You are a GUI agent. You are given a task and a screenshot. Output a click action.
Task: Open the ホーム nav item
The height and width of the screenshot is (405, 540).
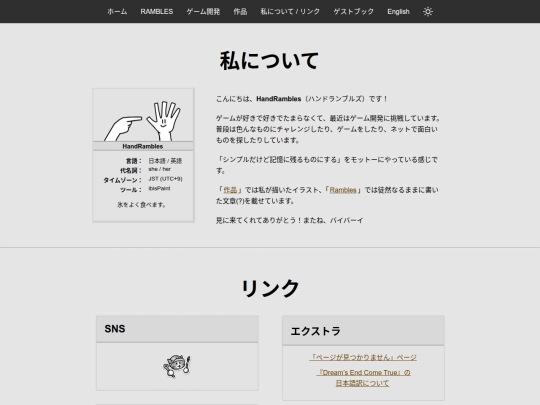pos(117,12)
